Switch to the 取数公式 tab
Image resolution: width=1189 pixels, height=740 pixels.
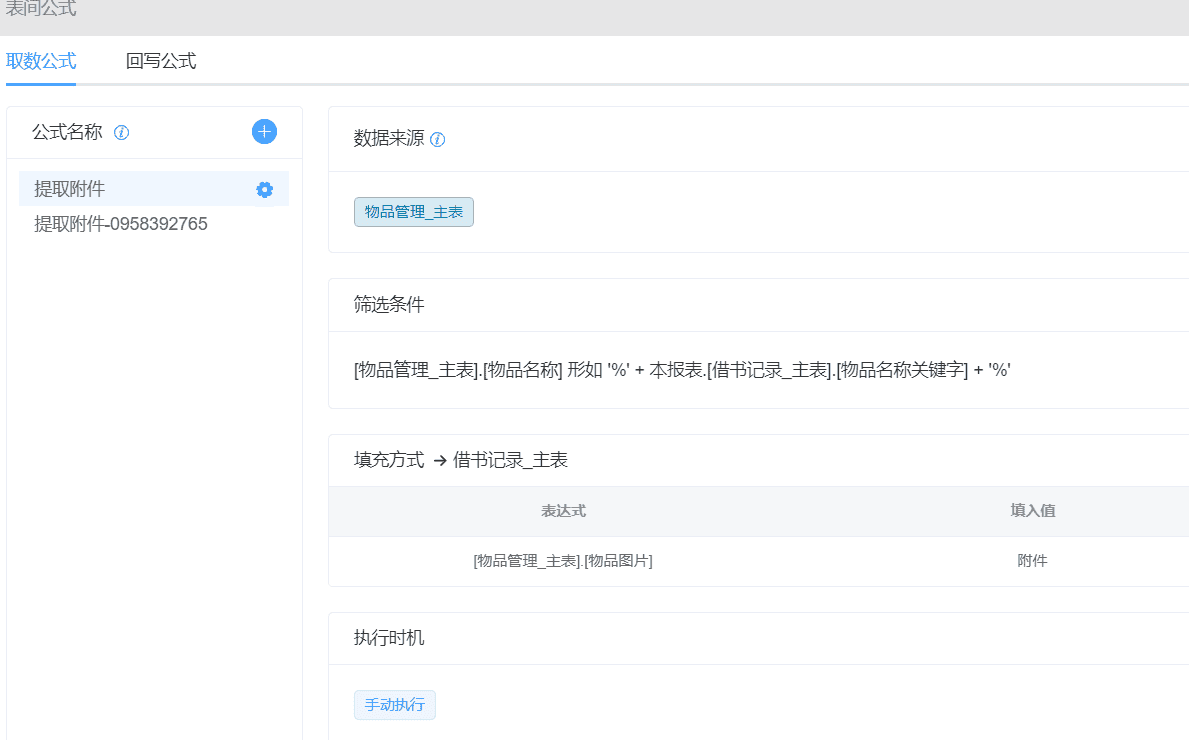tap(41, 61)
